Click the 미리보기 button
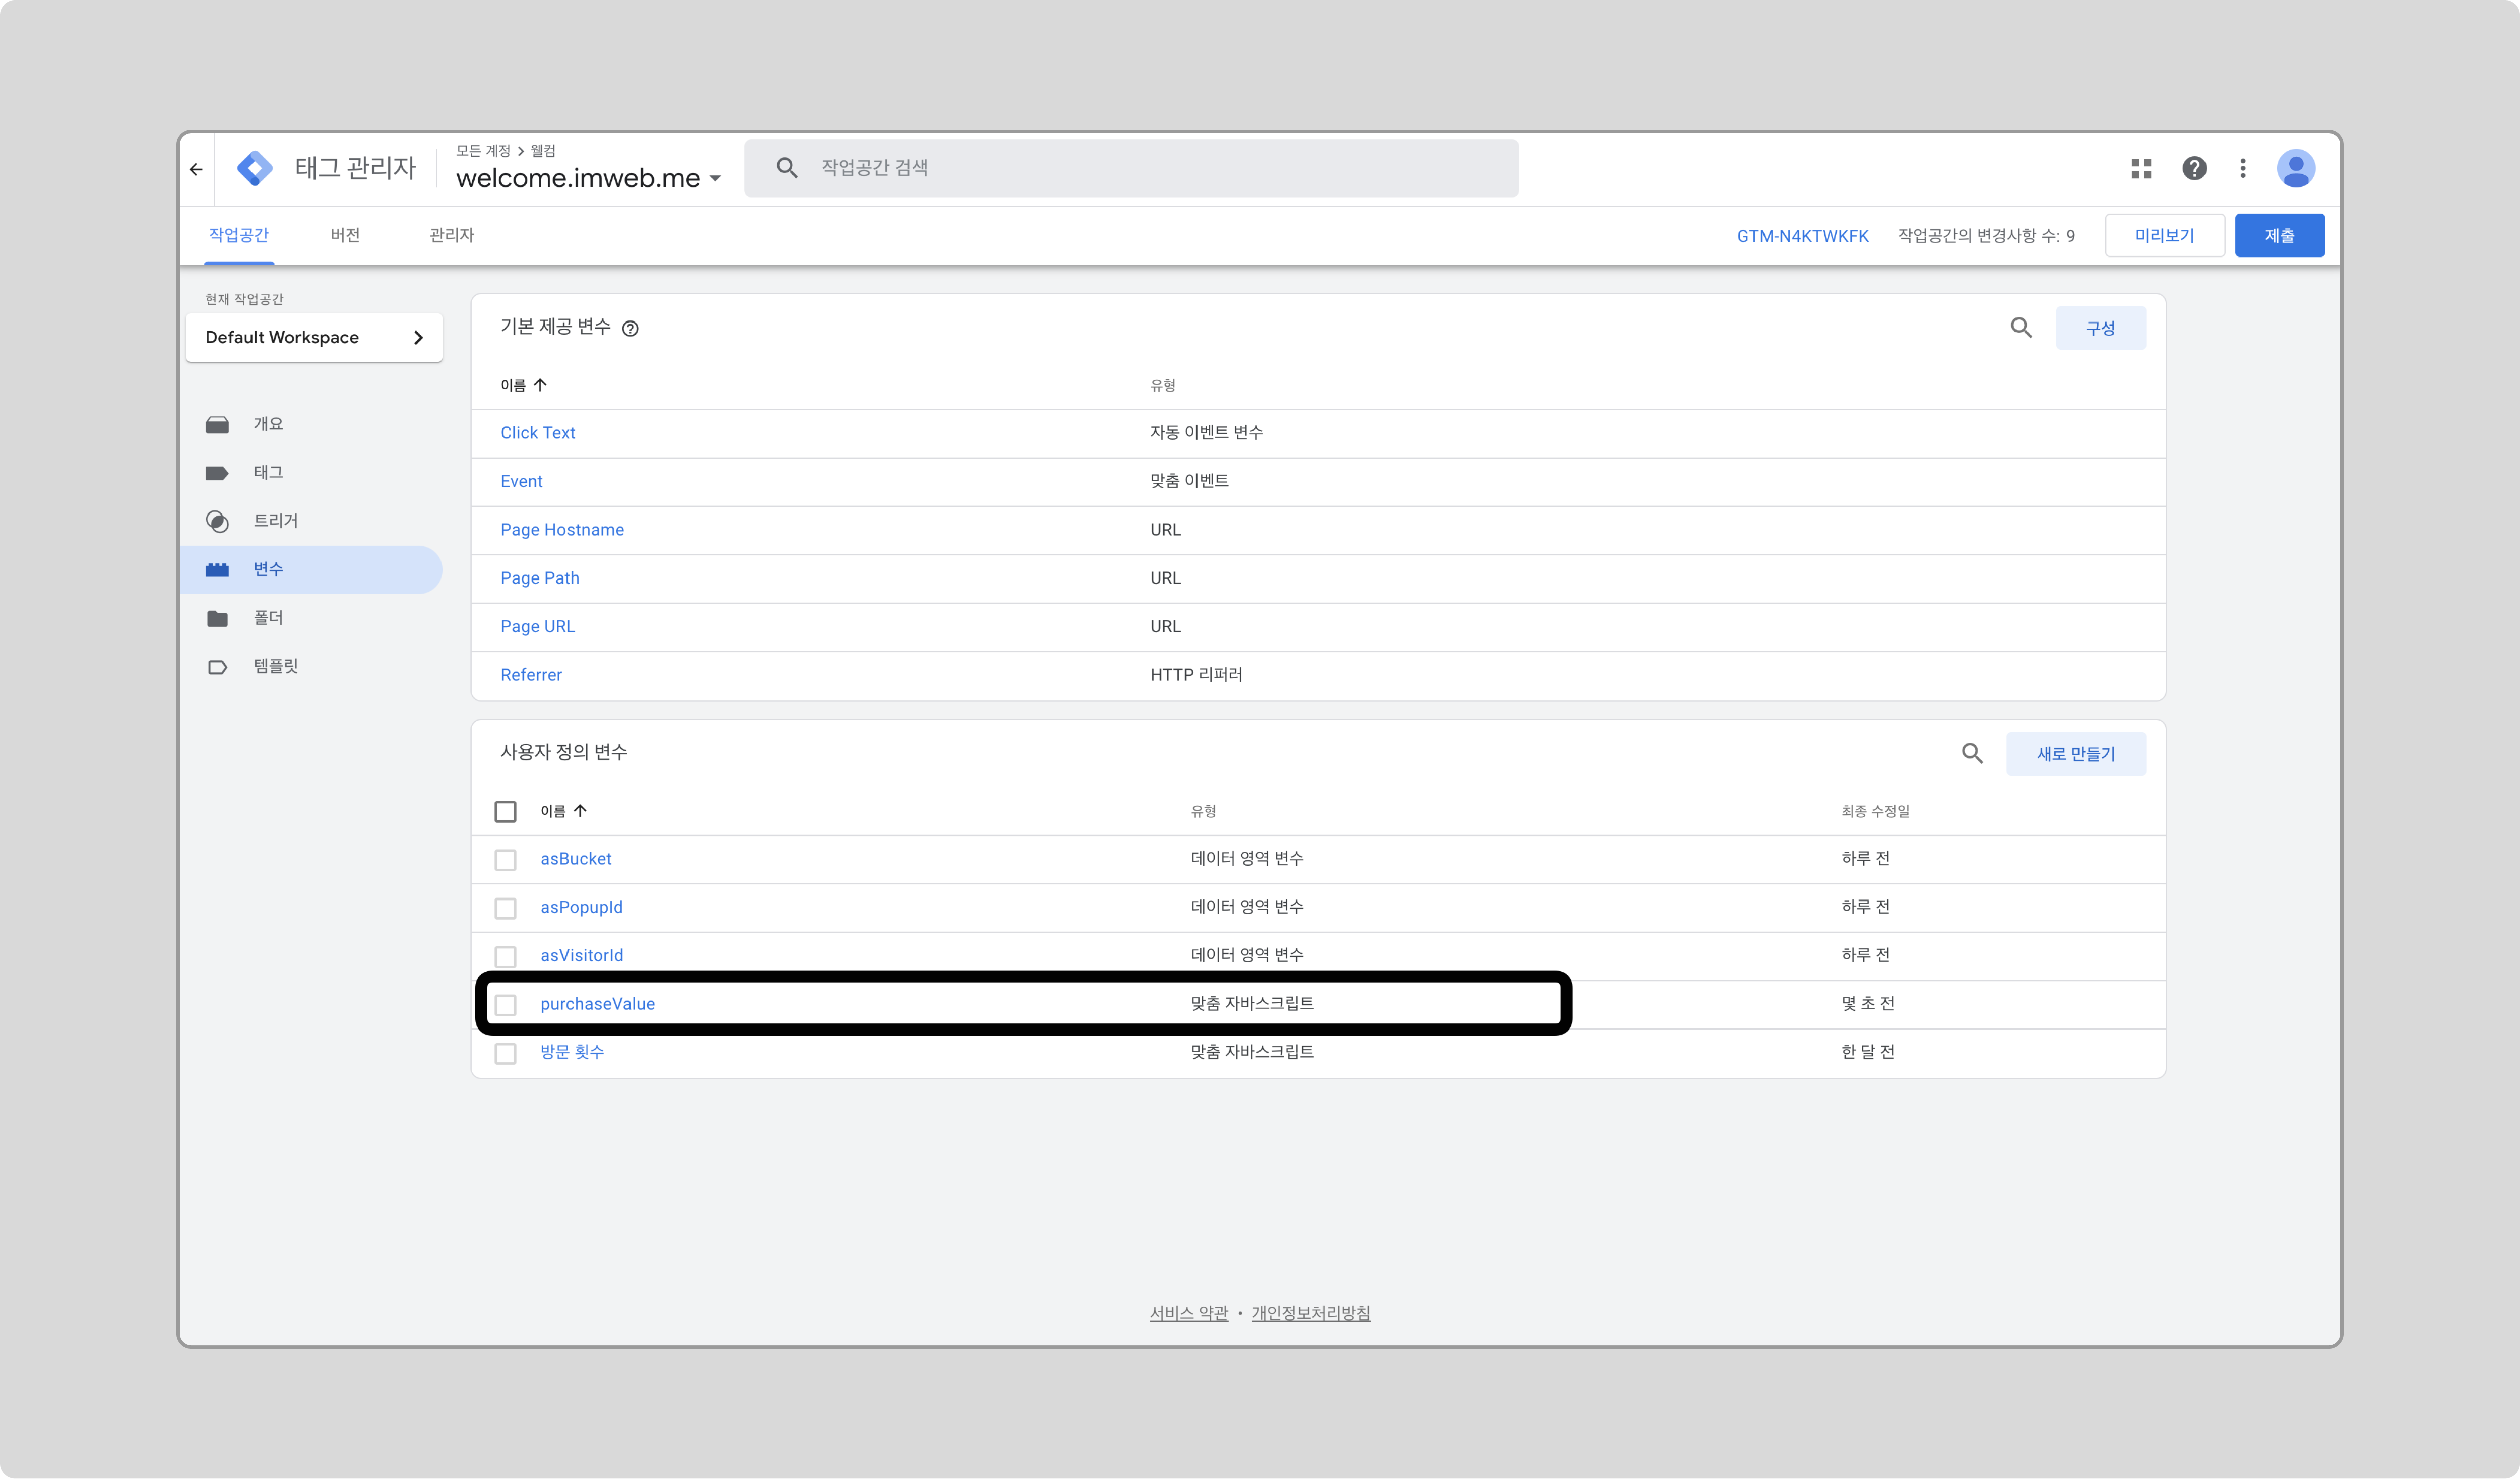Viewport: 2520px width, 1479px height. click(x=2164, y=235)
